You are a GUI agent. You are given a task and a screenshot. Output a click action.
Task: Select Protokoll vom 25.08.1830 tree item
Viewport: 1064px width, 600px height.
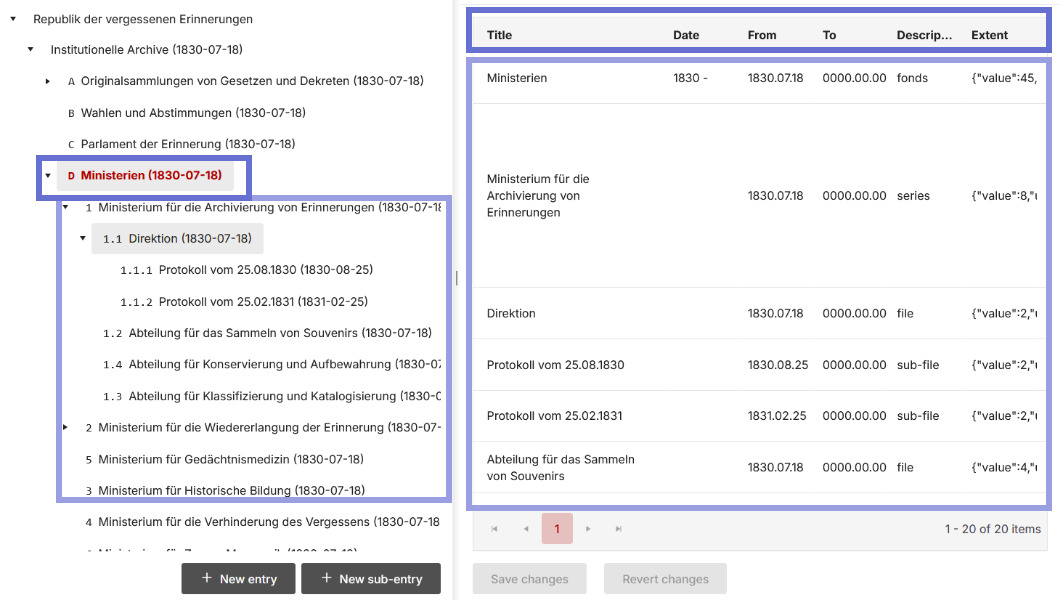265,270
